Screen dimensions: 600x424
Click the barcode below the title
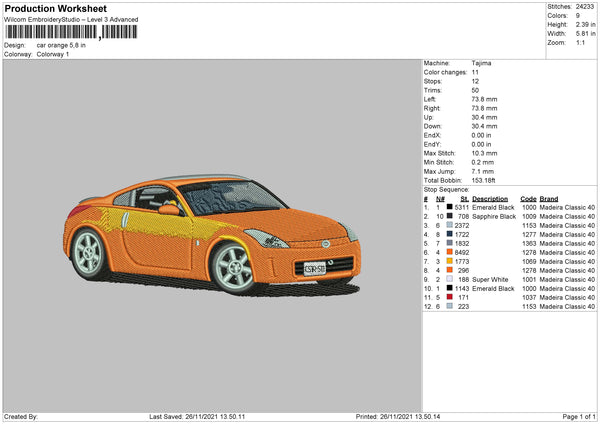(72, 32)
